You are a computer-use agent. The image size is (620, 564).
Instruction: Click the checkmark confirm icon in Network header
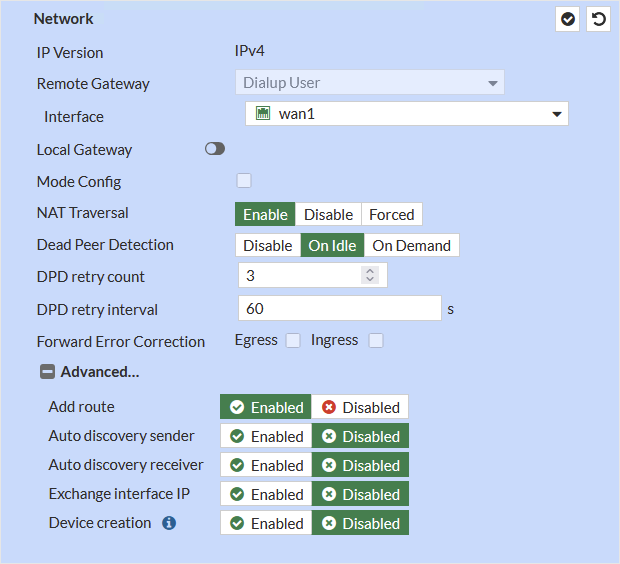568,19
